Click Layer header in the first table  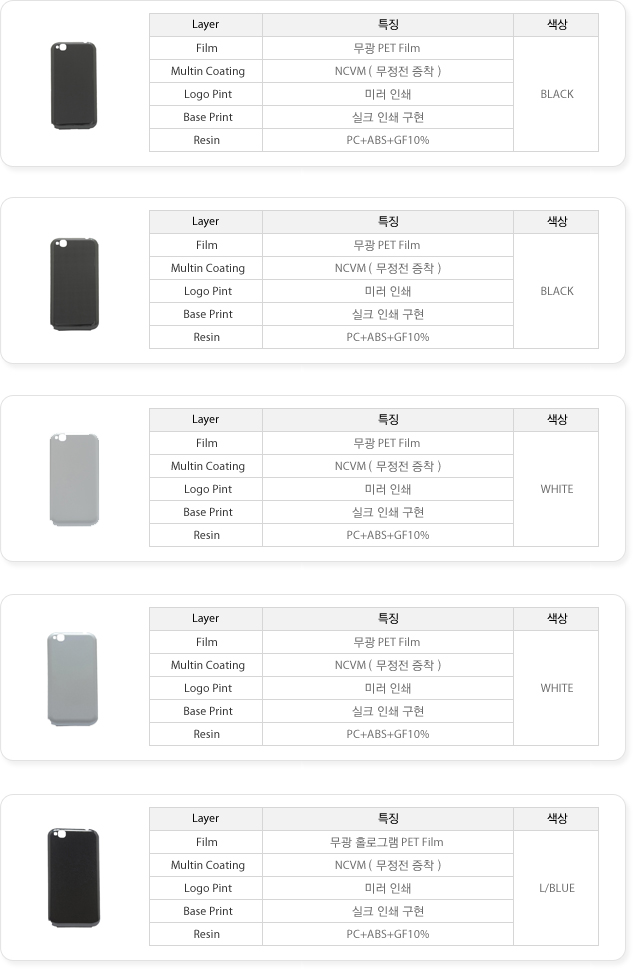coord(205,25)
